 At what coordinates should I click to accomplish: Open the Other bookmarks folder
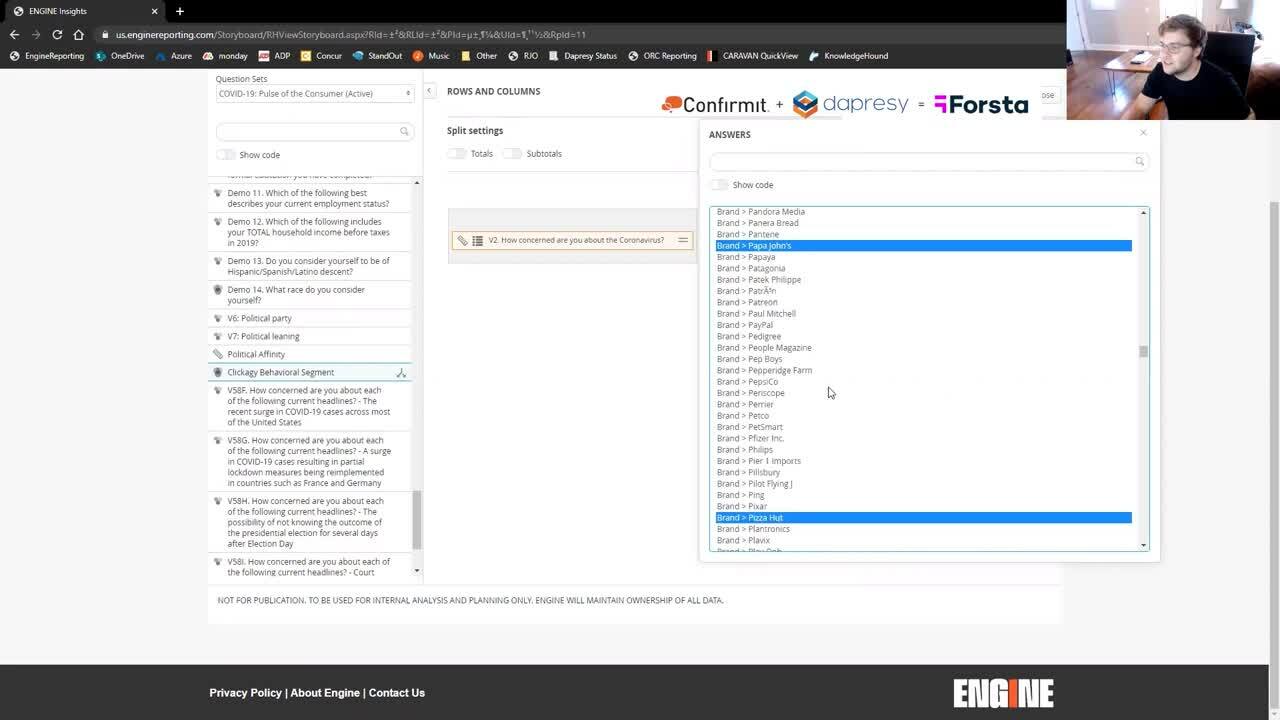coord(479,56)
